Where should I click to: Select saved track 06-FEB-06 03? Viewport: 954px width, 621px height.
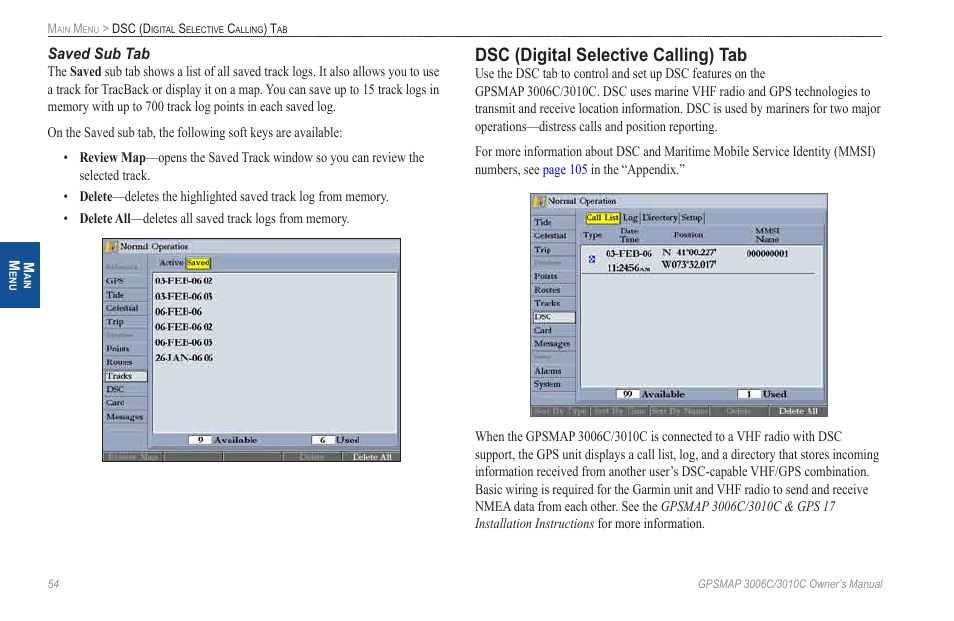pos(184,342)
